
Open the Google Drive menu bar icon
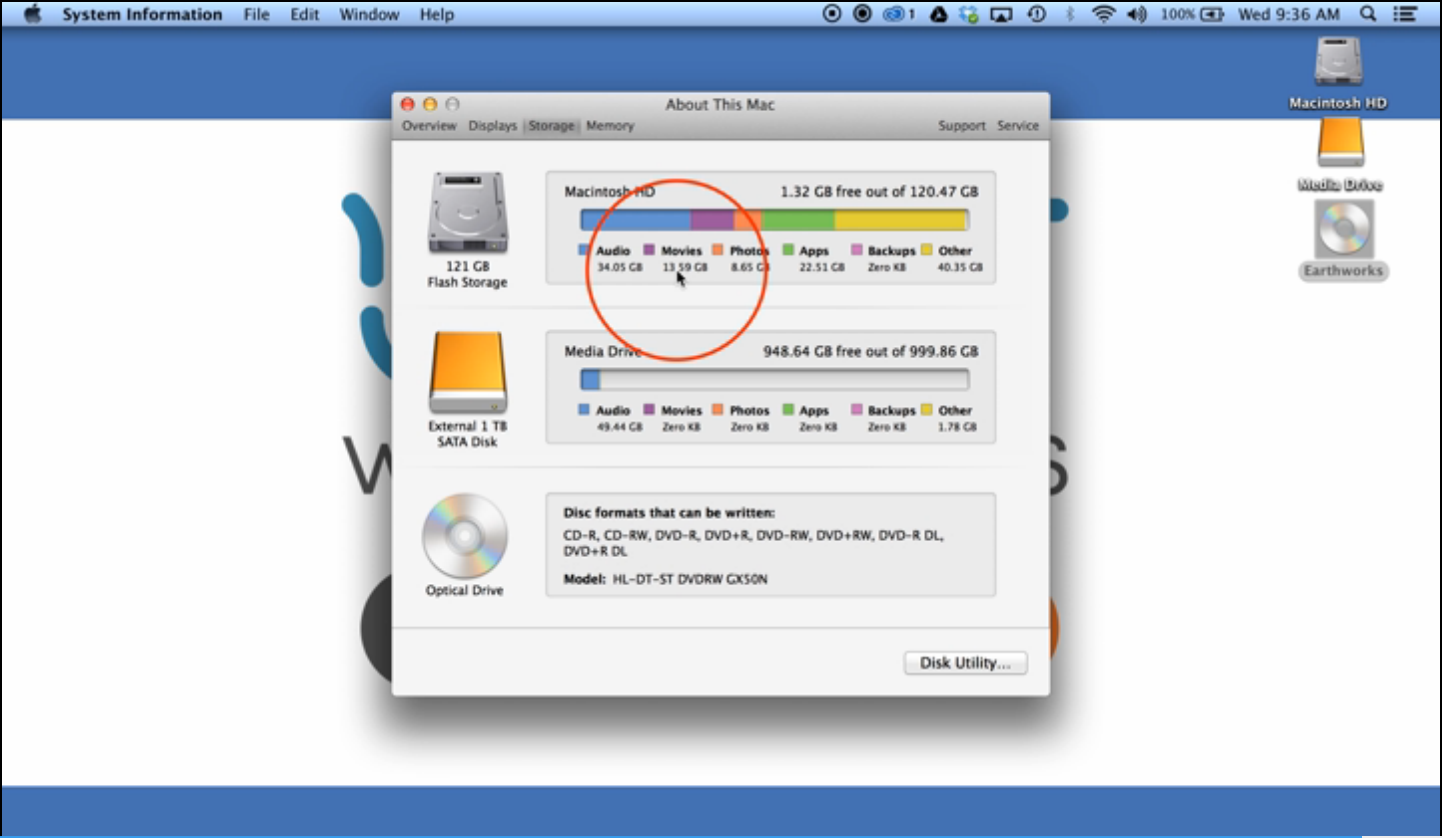[939, 14]
